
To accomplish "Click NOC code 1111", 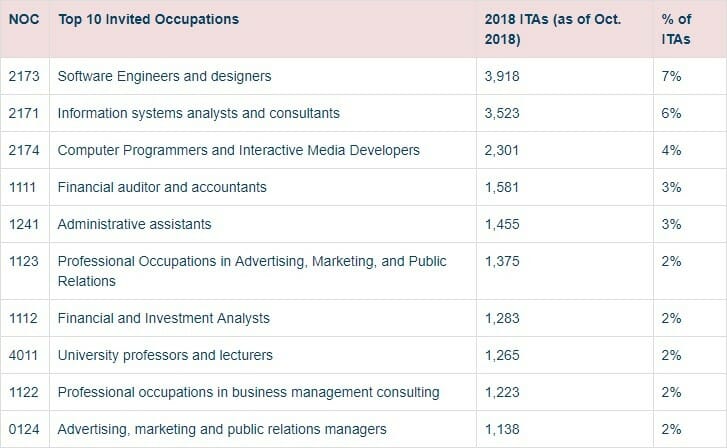I will click(x=24, y=187).
